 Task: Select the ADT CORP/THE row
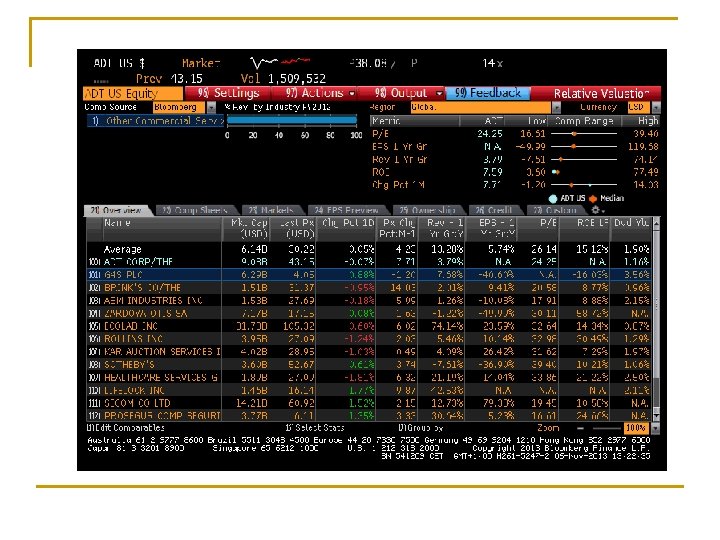(x=369, y=262)
